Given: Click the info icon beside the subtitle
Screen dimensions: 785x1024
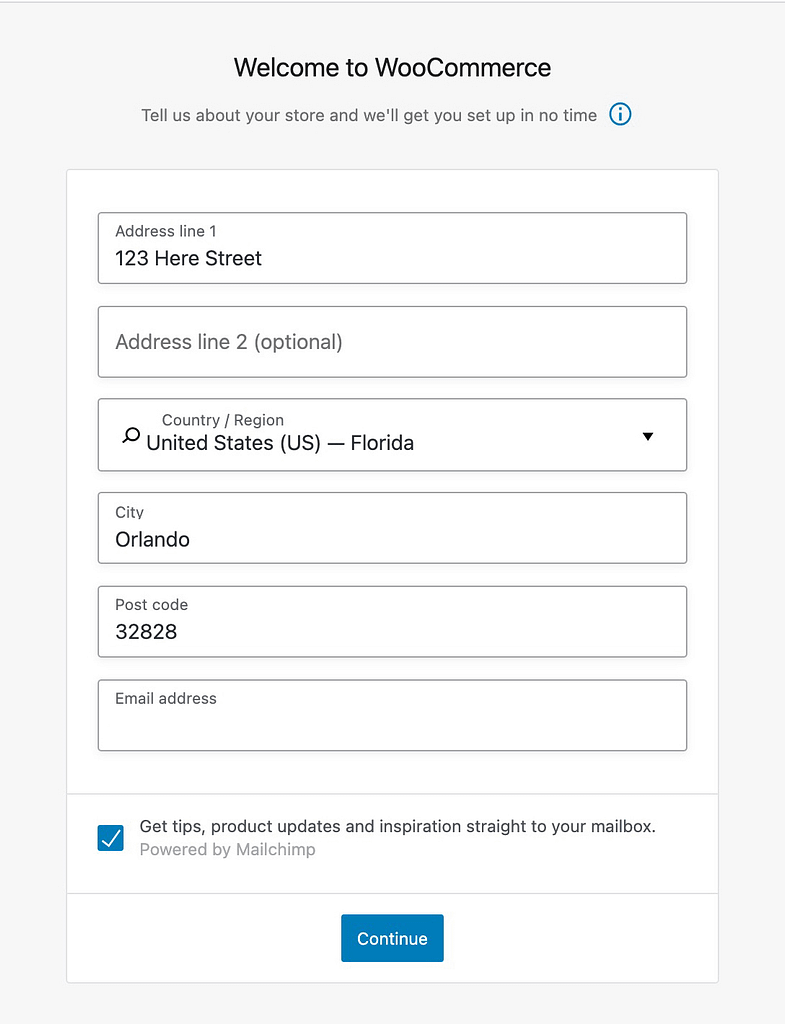Looking at the screenshot, I should [620, 115].
